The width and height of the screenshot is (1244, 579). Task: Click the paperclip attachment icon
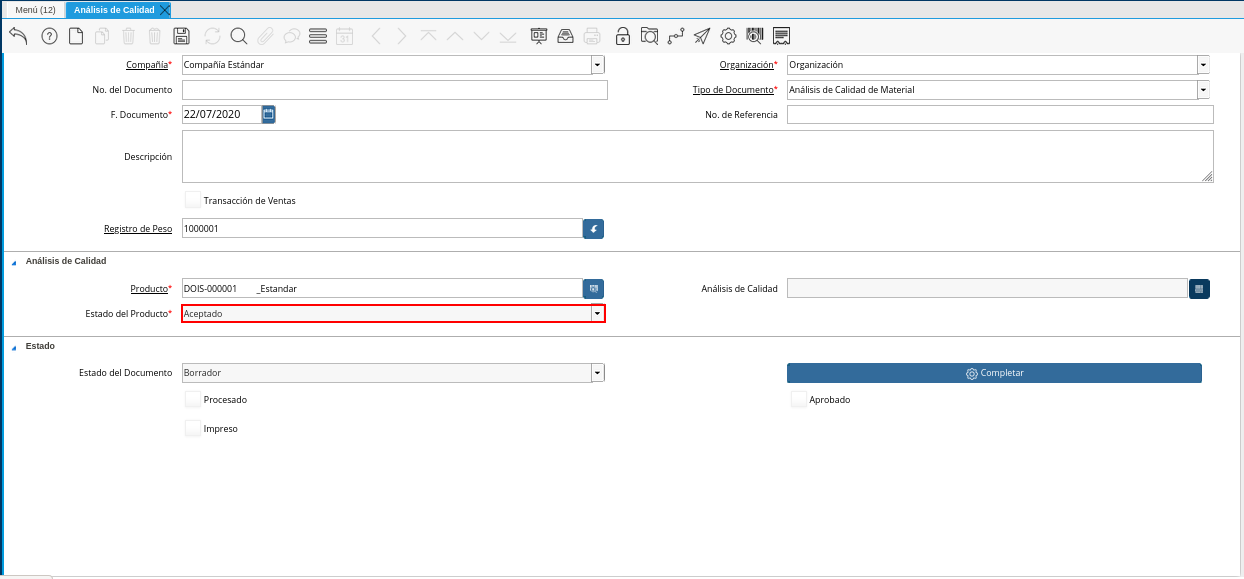click(x=265, y=36)
